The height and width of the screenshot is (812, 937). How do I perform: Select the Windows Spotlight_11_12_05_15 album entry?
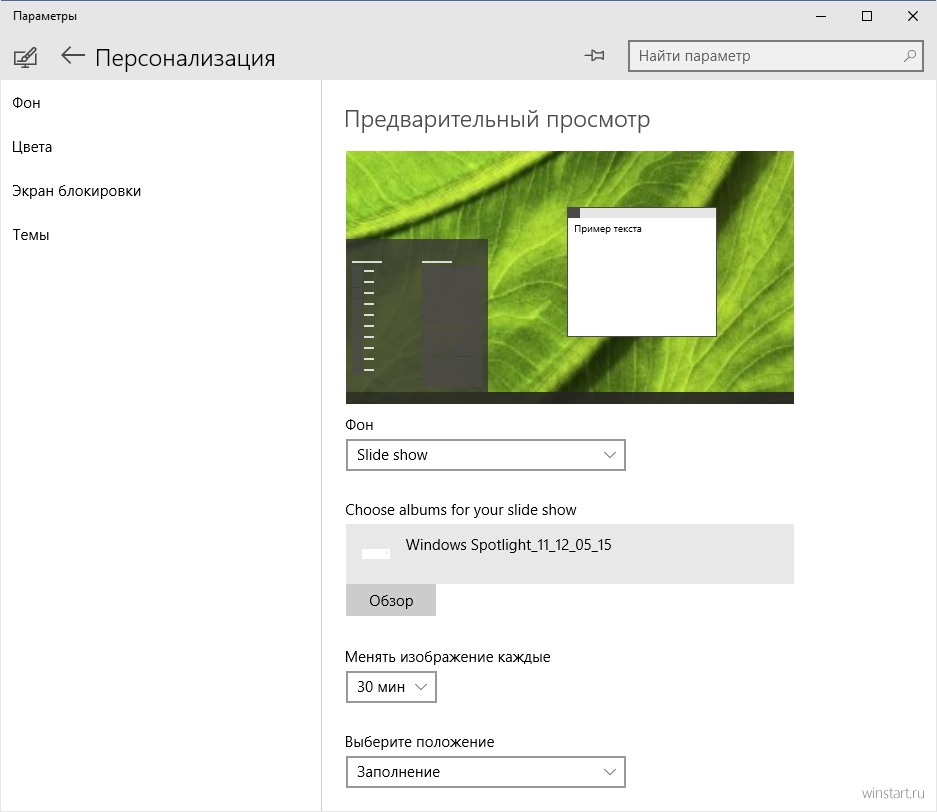pos(569,554)
